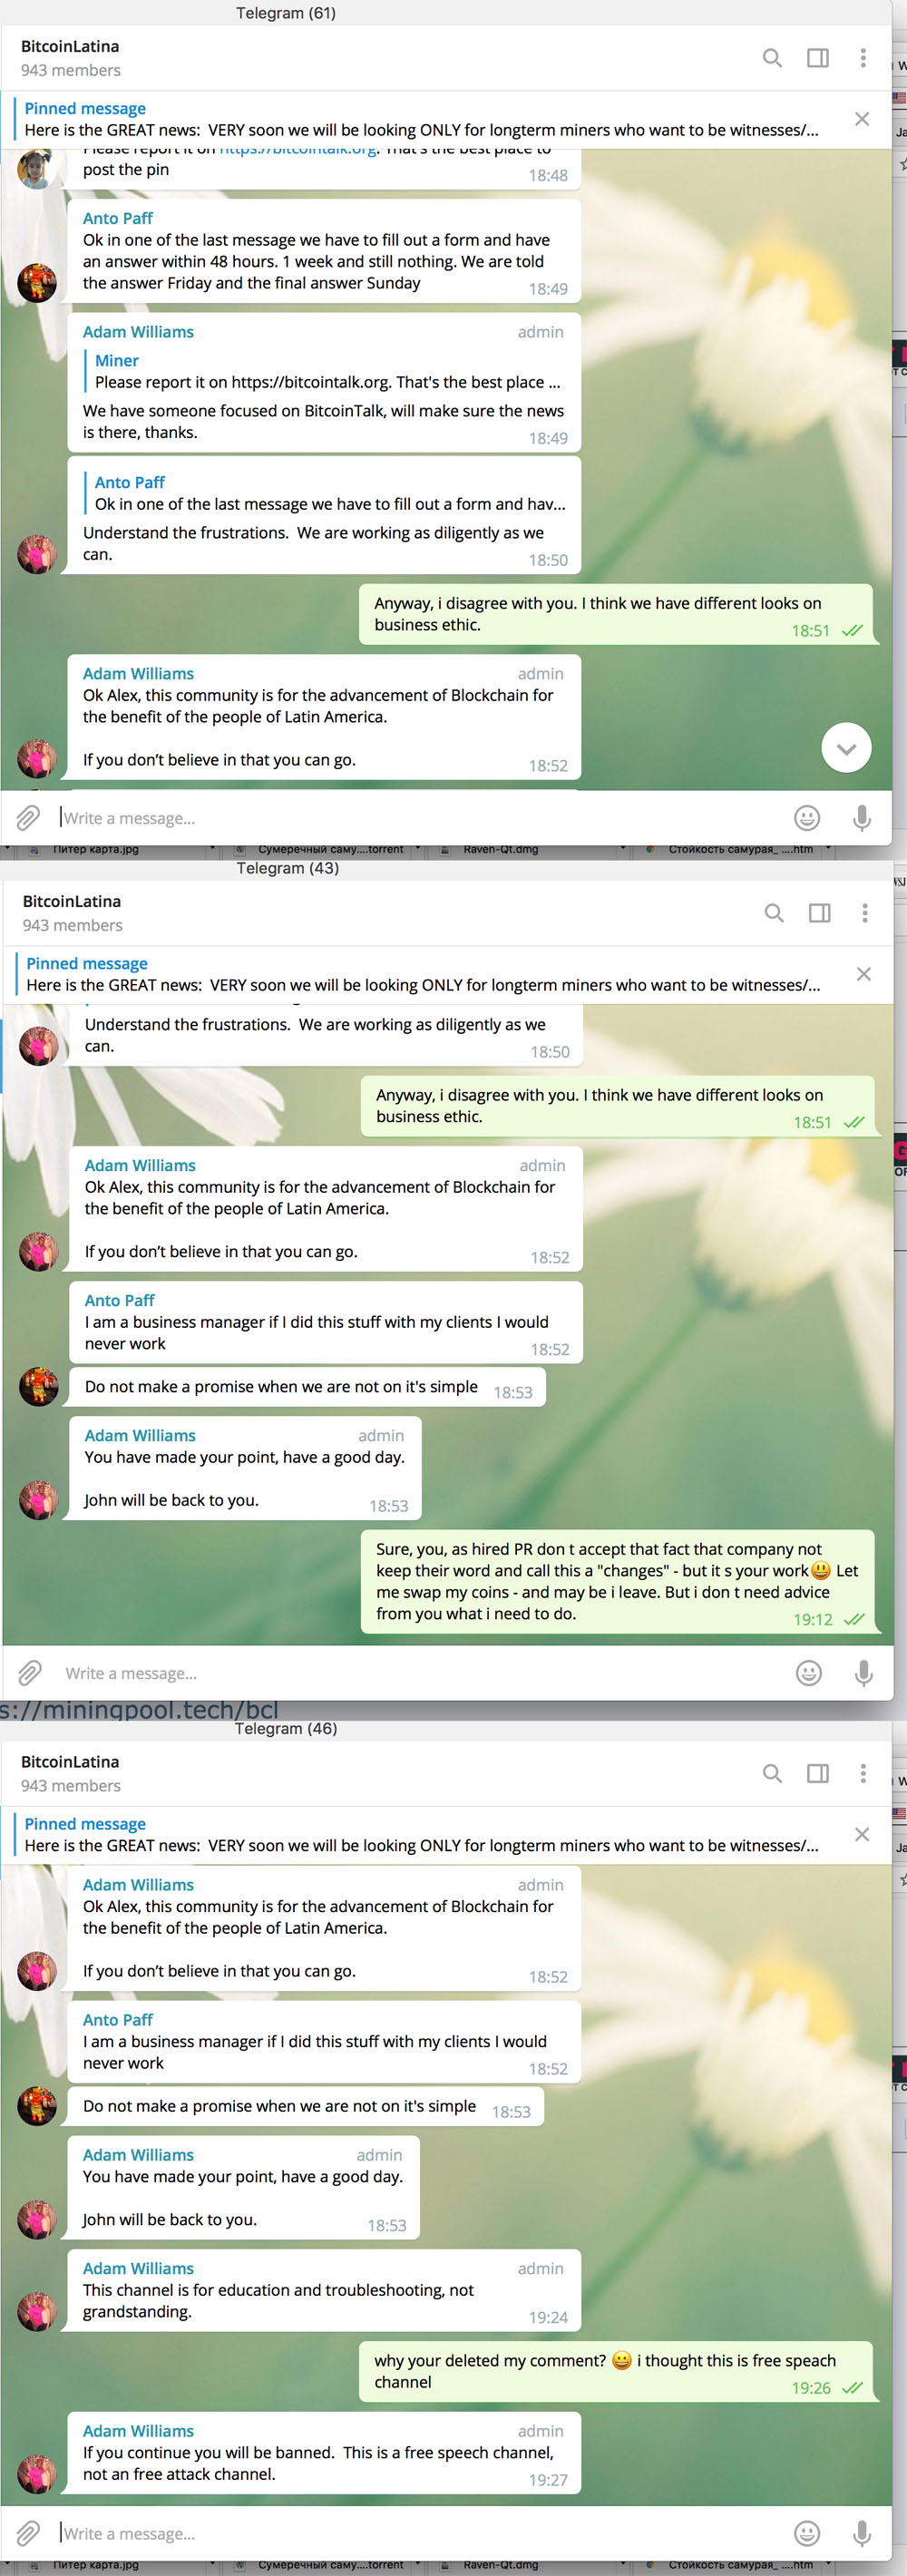Close the pinned message in bottom window

[862, 1834]
